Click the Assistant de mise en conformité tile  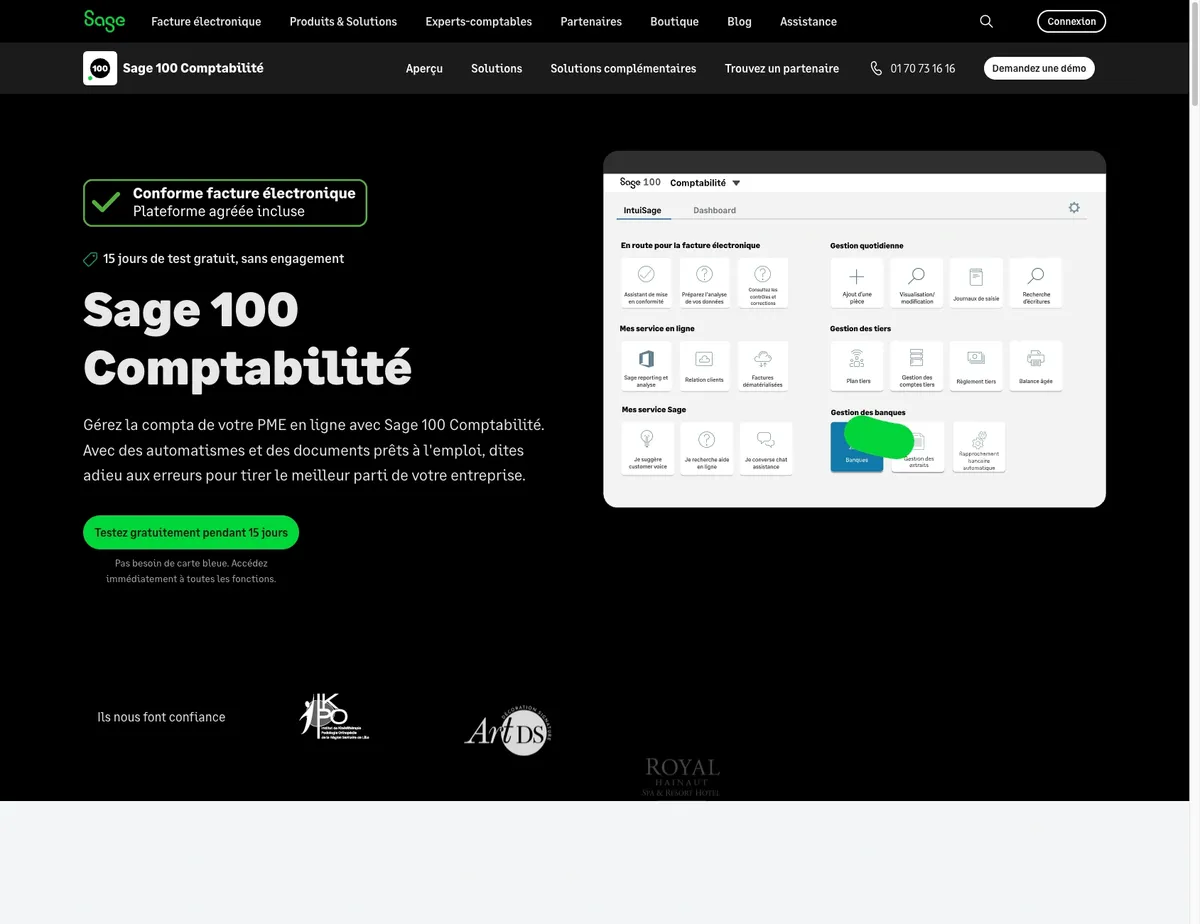(x=646, y=283)
